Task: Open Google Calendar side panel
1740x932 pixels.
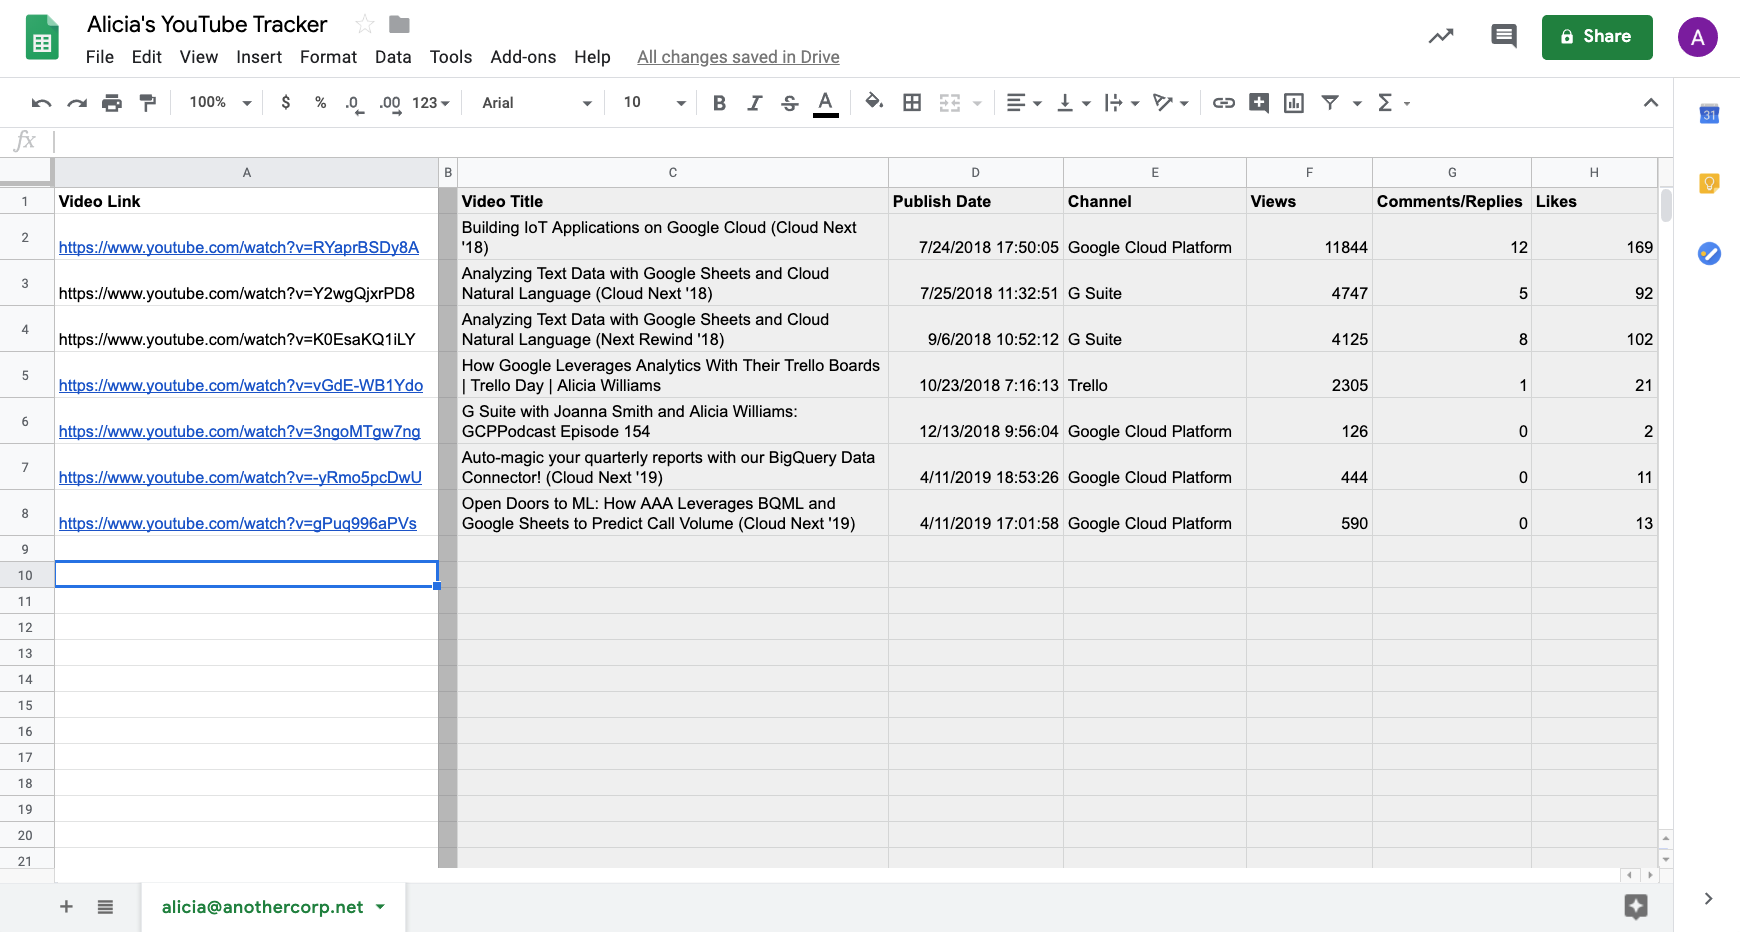Action: coord(1709,114)
